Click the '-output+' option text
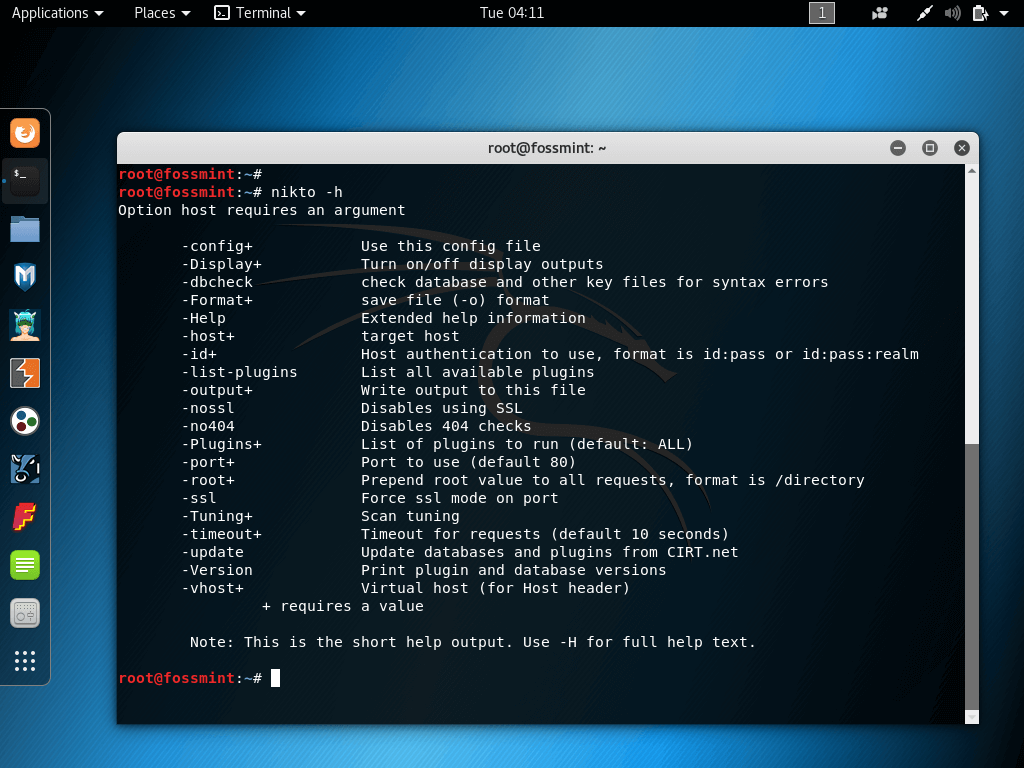Screen dimensions: 1024x768 [x=217, y=391]
